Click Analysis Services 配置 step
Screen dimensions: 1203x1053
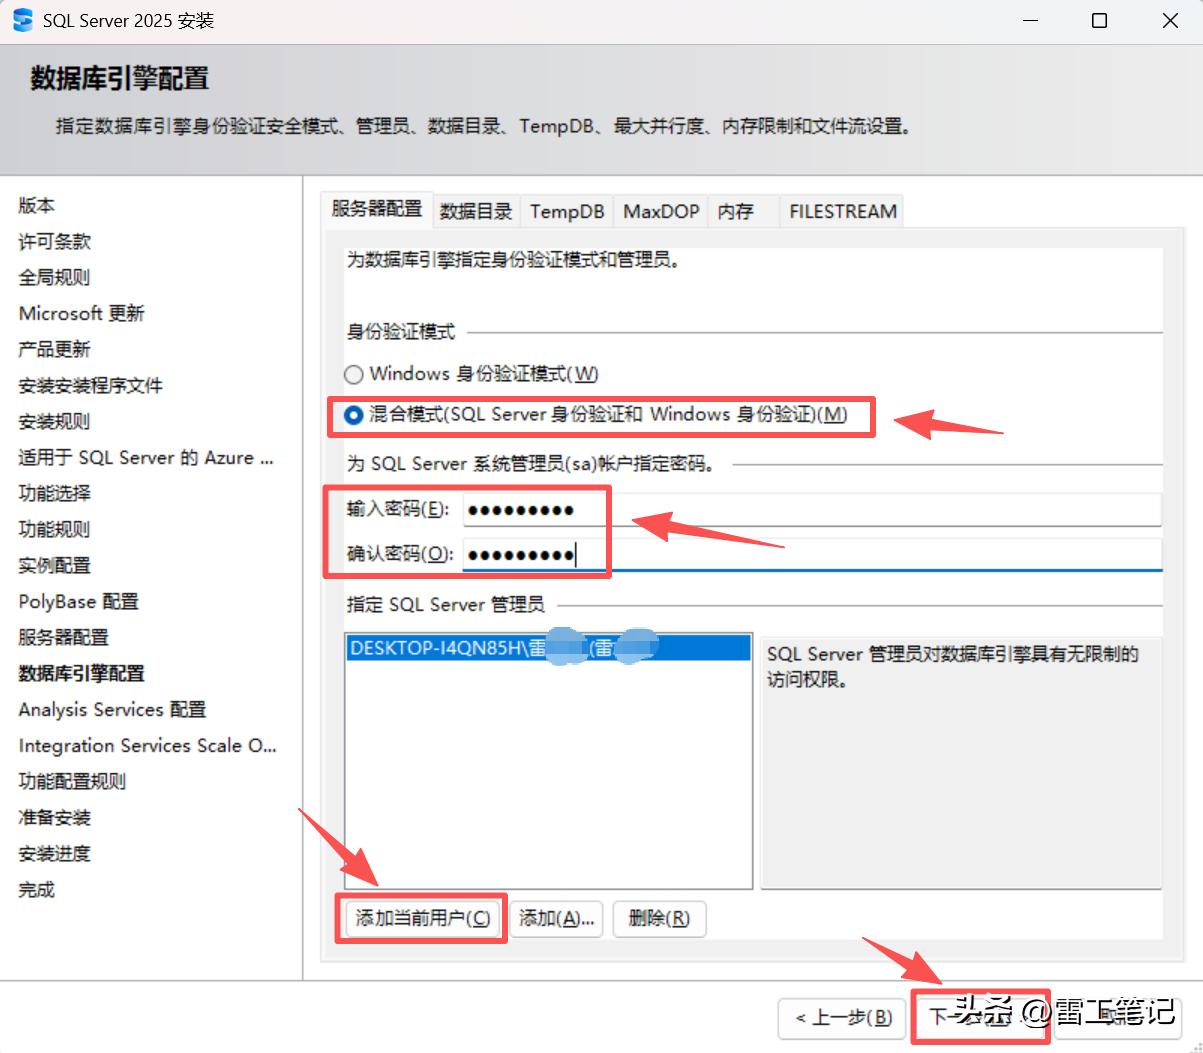coord(112,709)
